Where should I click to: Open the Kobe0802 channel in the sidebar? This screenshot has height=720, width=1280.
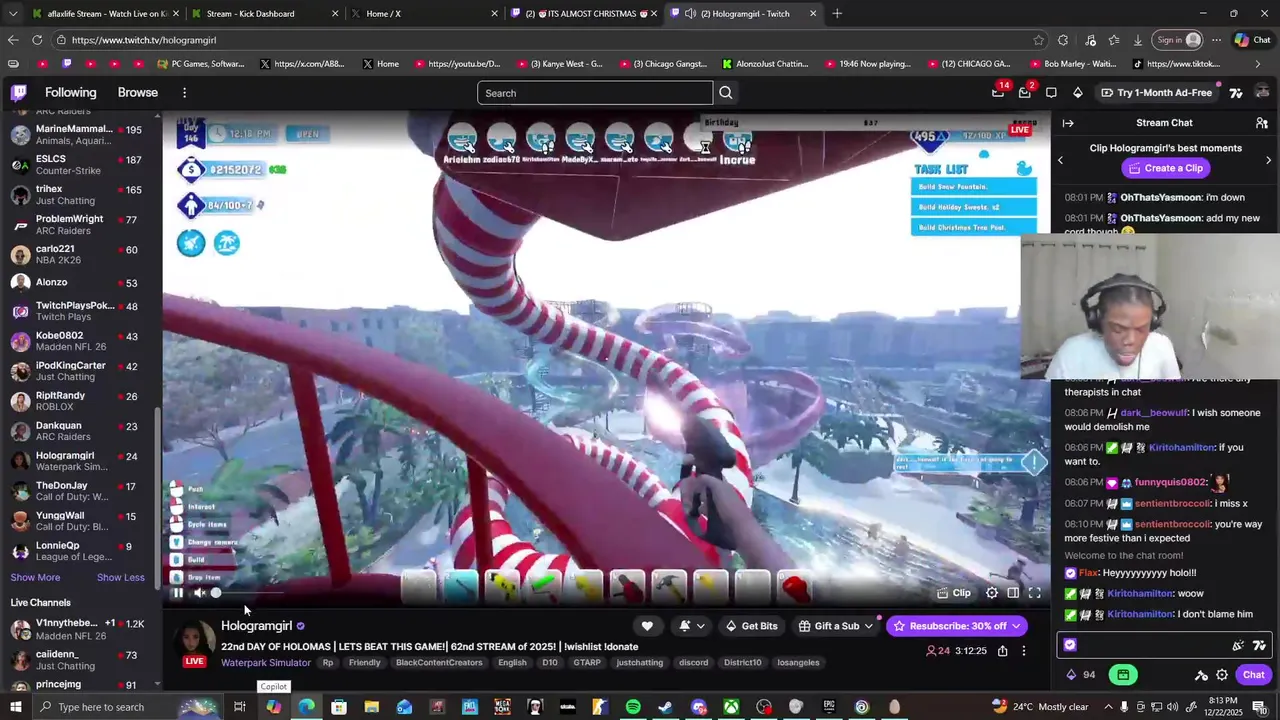point(80,342)
